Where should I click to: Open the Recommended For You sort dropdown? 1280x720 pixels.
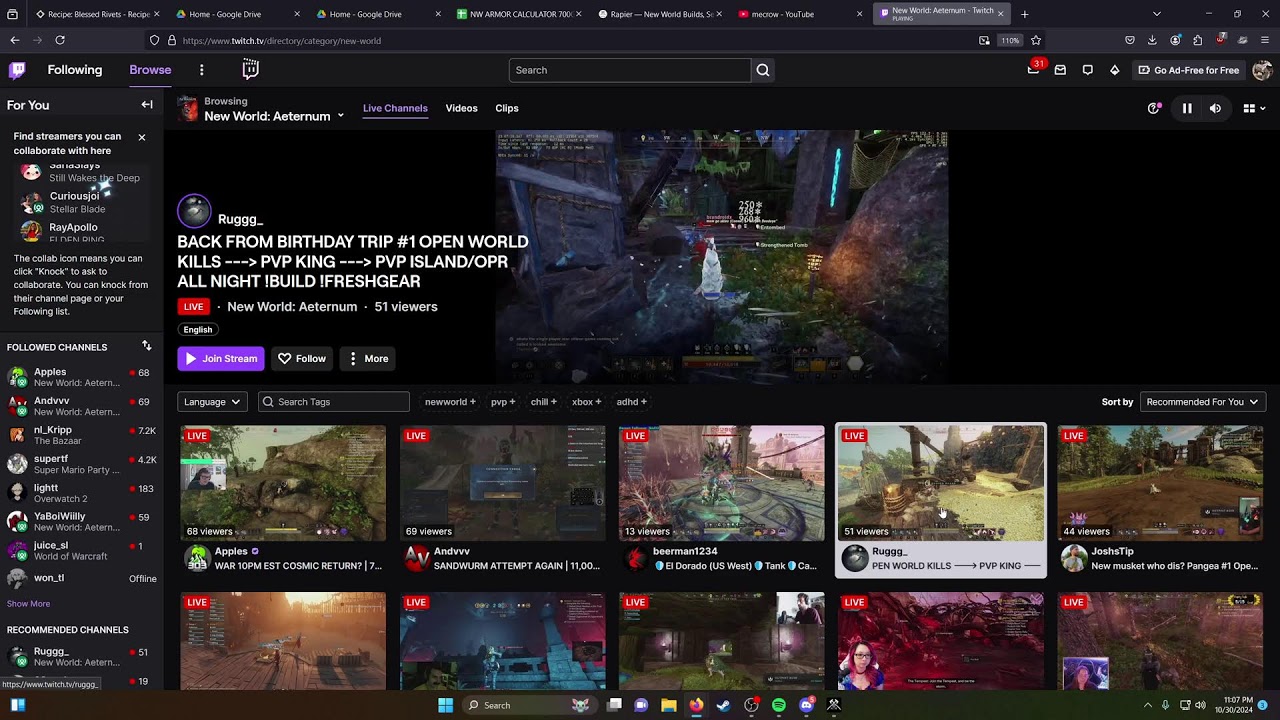[x=1203, y=402]
